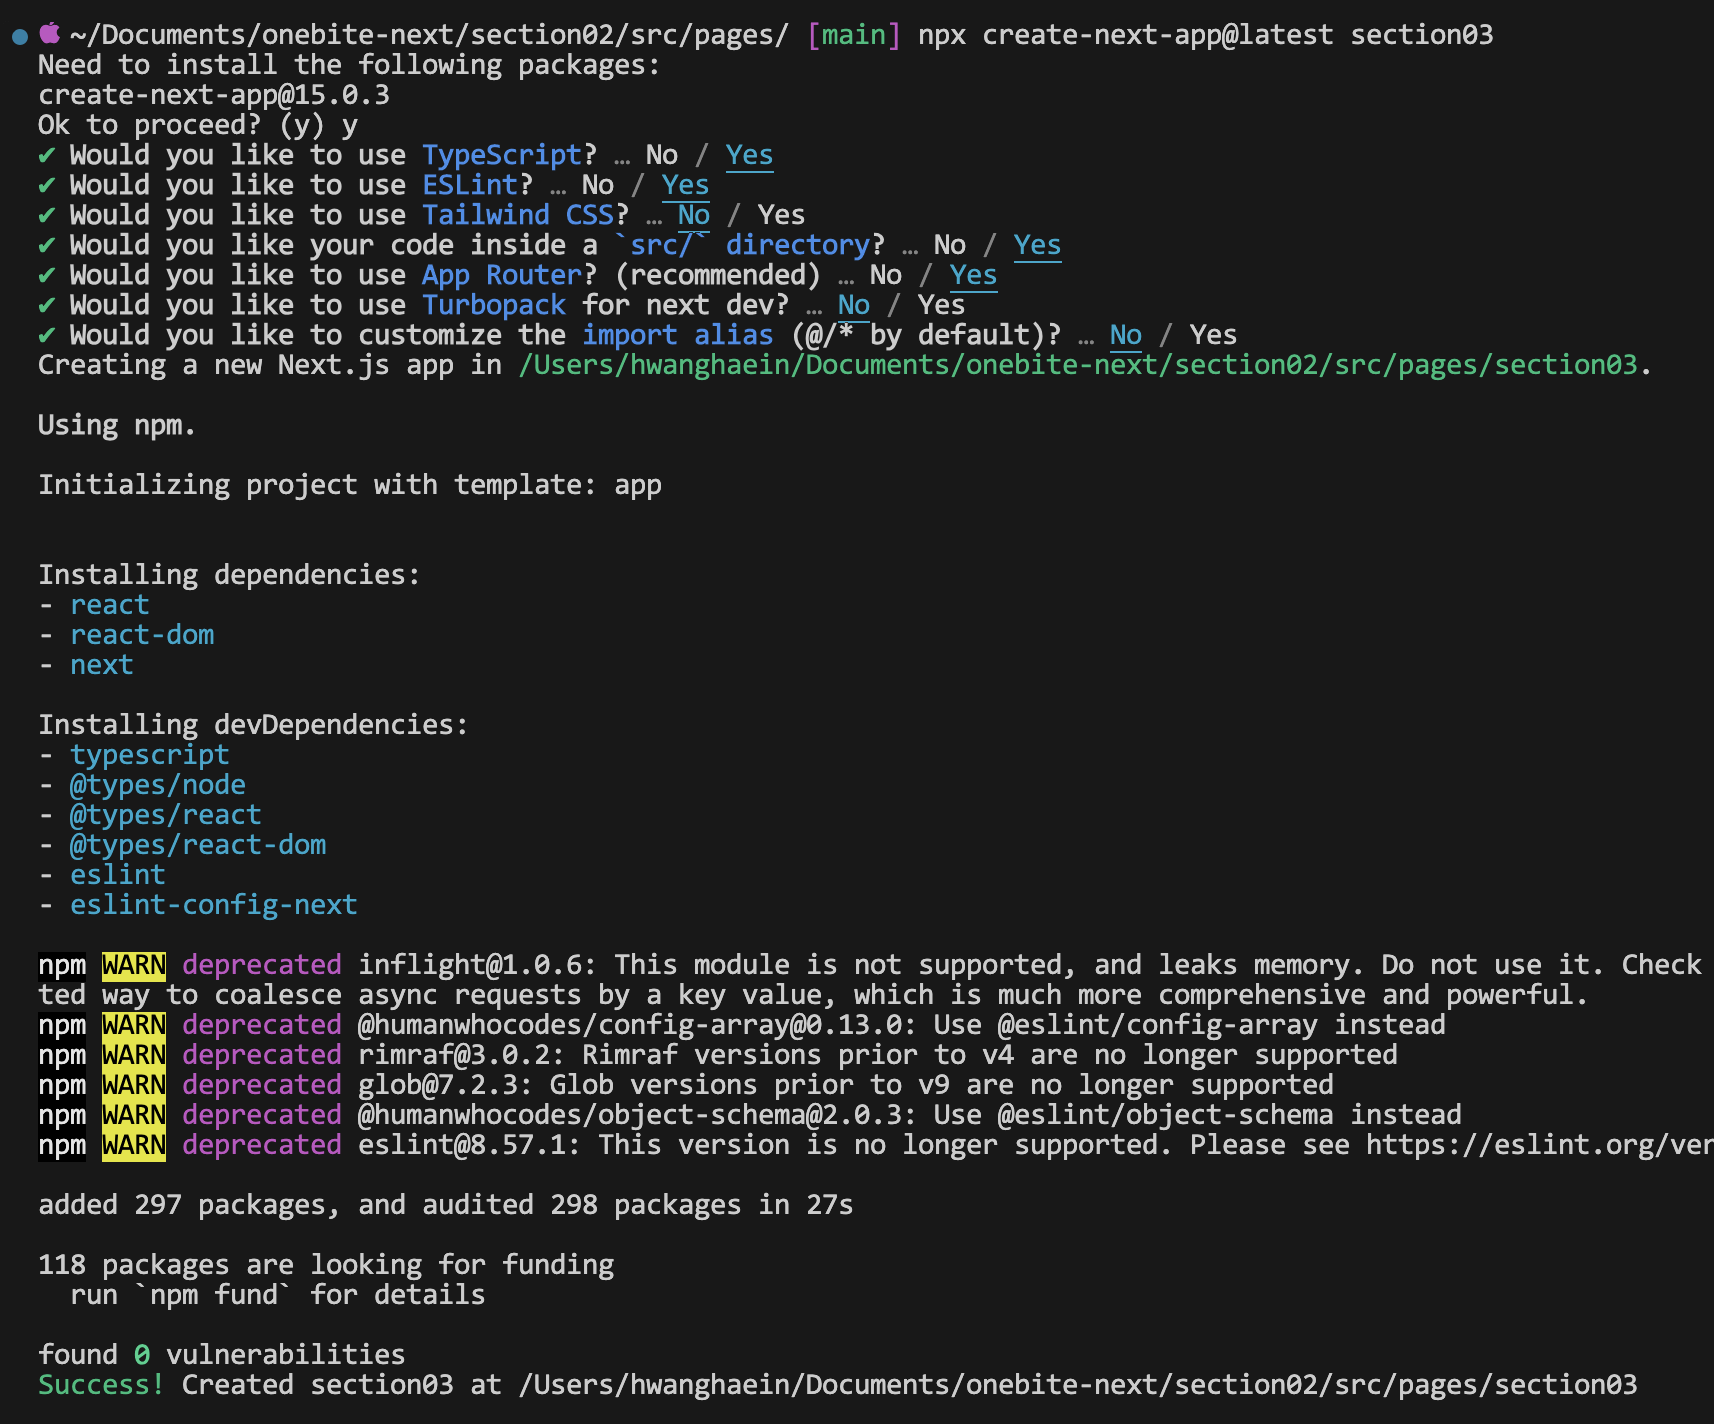Click the underlined No answer for import alias

pos(1125,336)
